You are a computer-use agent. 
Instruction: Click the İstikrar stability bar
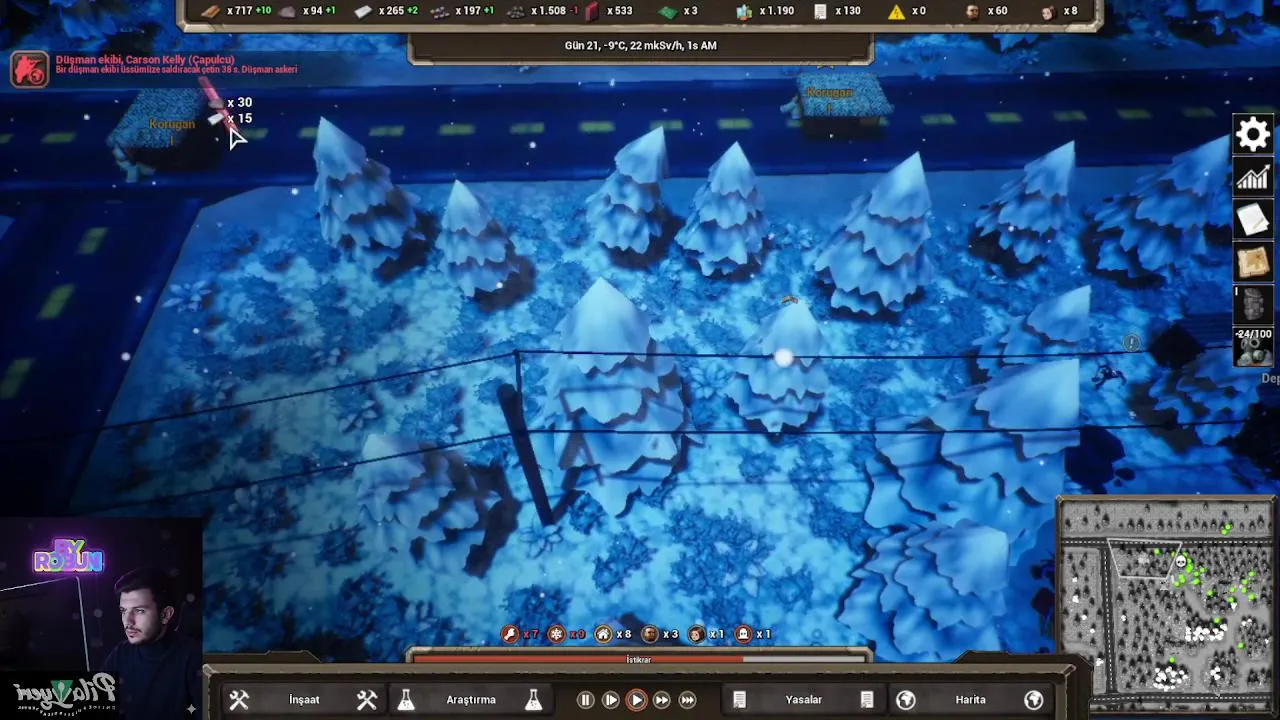pos(638,658)
